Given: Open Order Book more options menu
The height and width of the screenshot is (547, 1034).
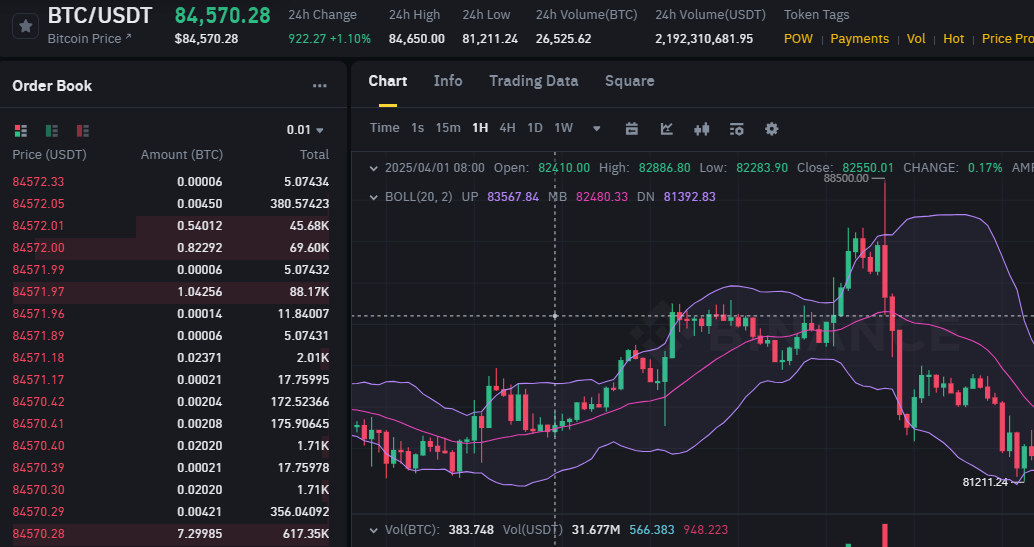Looking at the screenshot, I should [x=320, y=86].
